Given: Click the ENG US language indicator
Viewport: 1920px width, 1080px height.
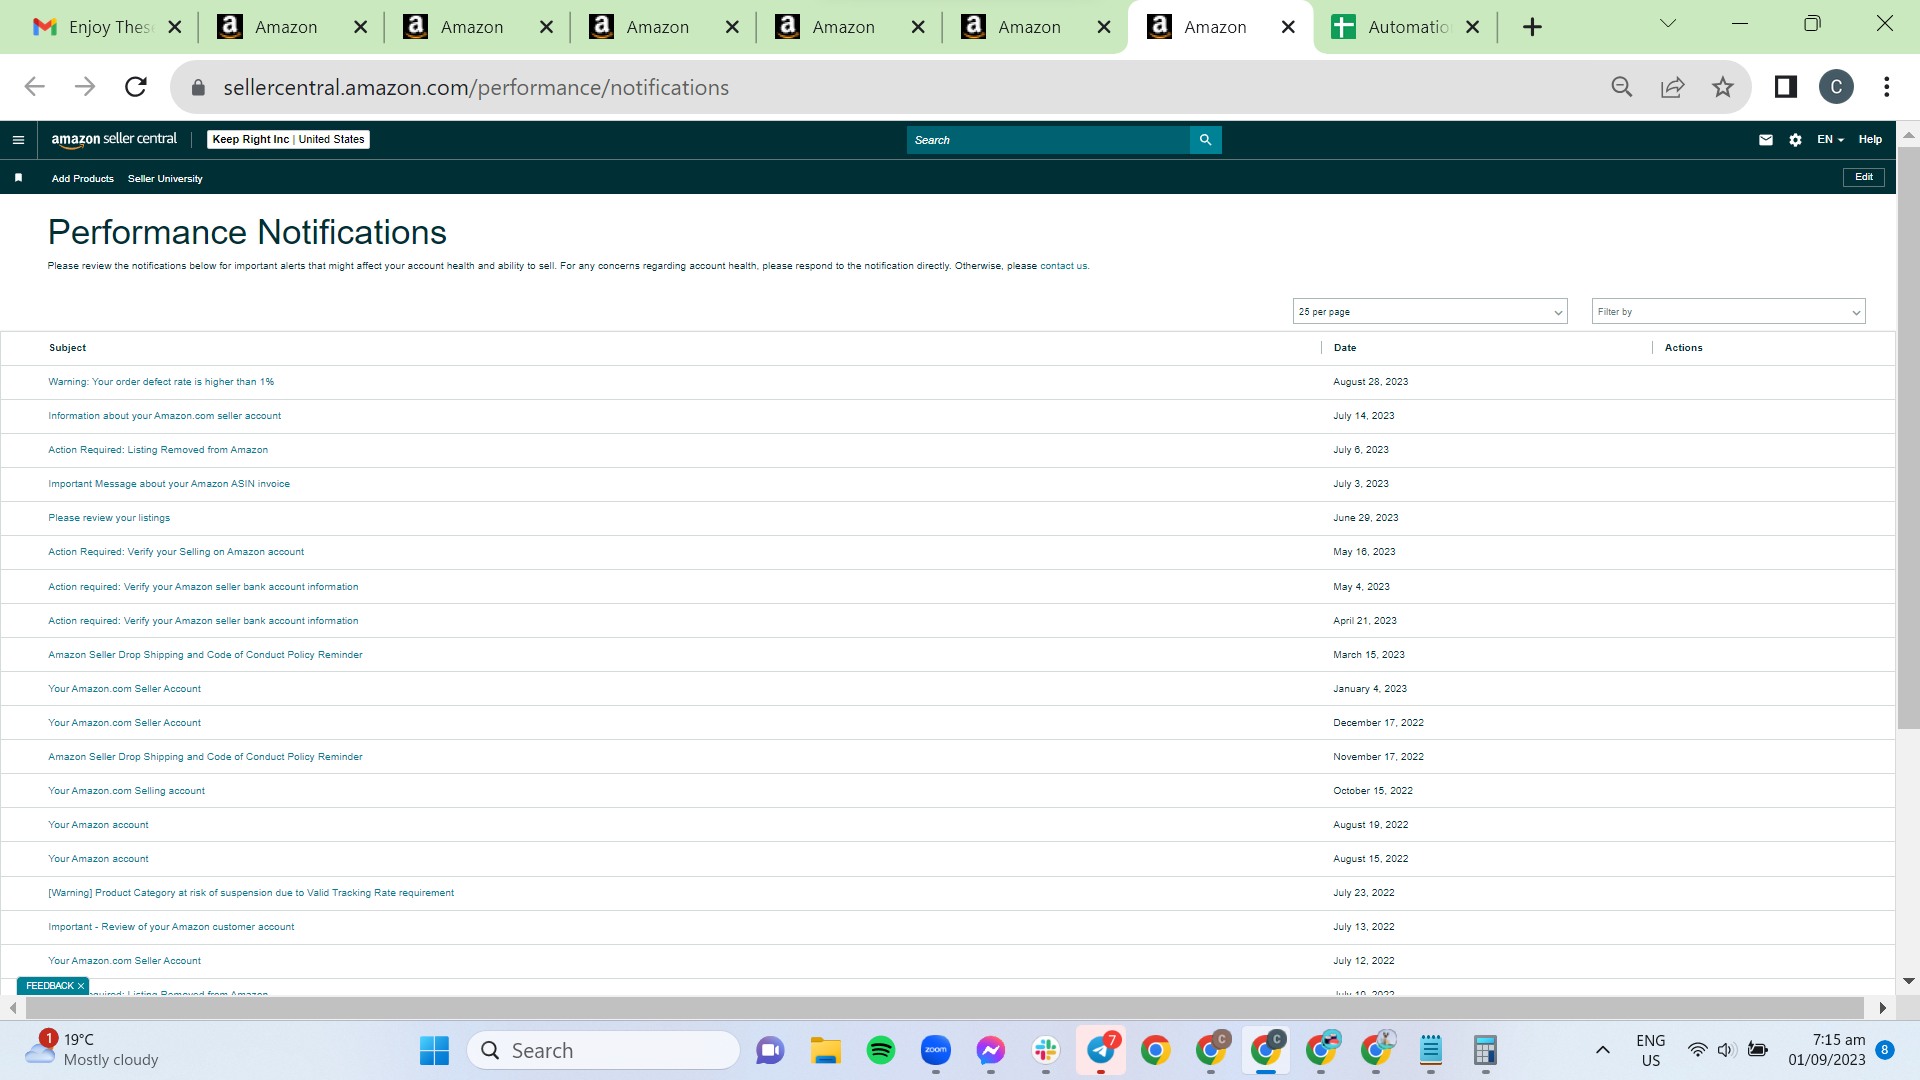Looking at the screenshot, I should coord(1651,1050).
